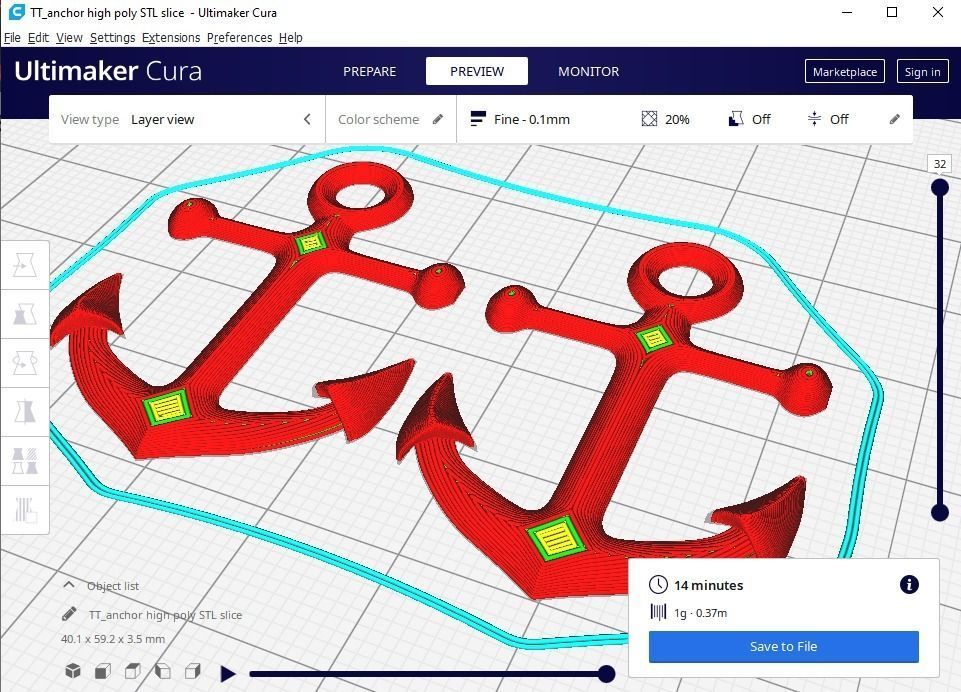
Task: Click the Cura logo in title bar
Action: click(x=16, y=12)
